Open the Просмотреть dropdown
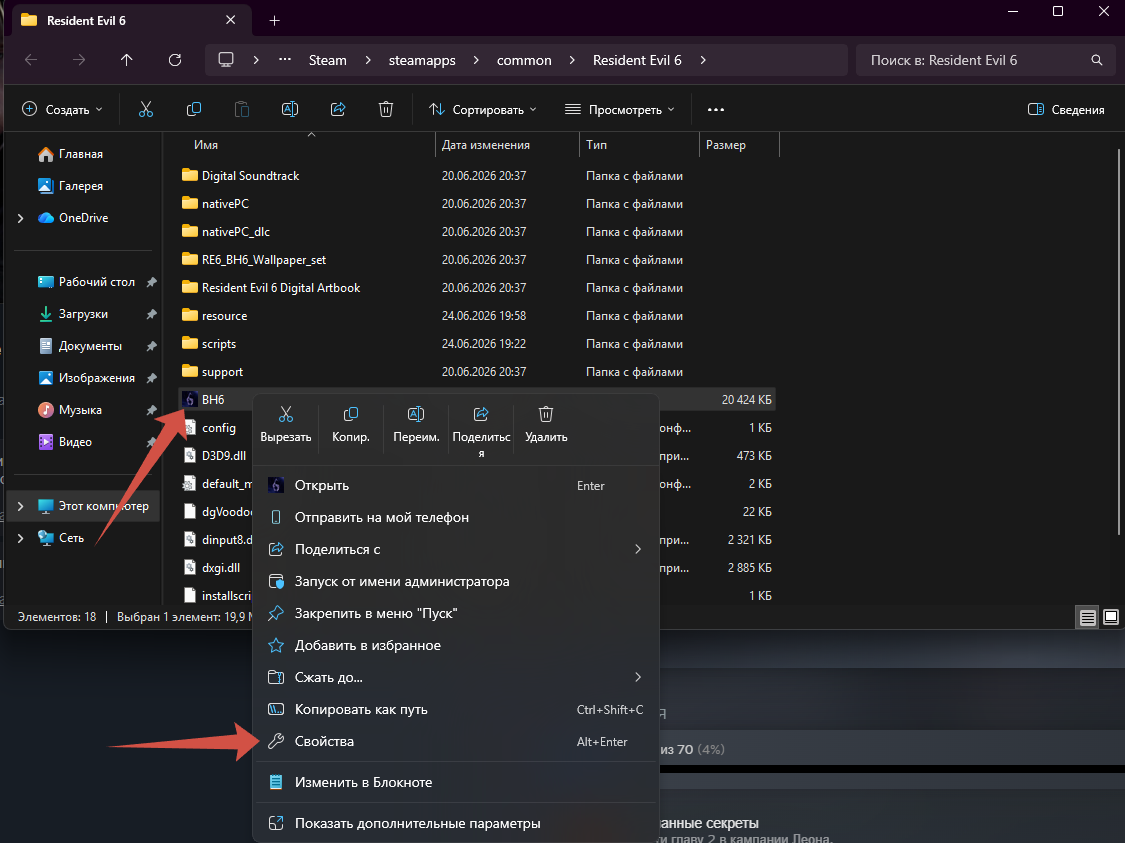Screen dimensions: 1125x843 point(619,110)
